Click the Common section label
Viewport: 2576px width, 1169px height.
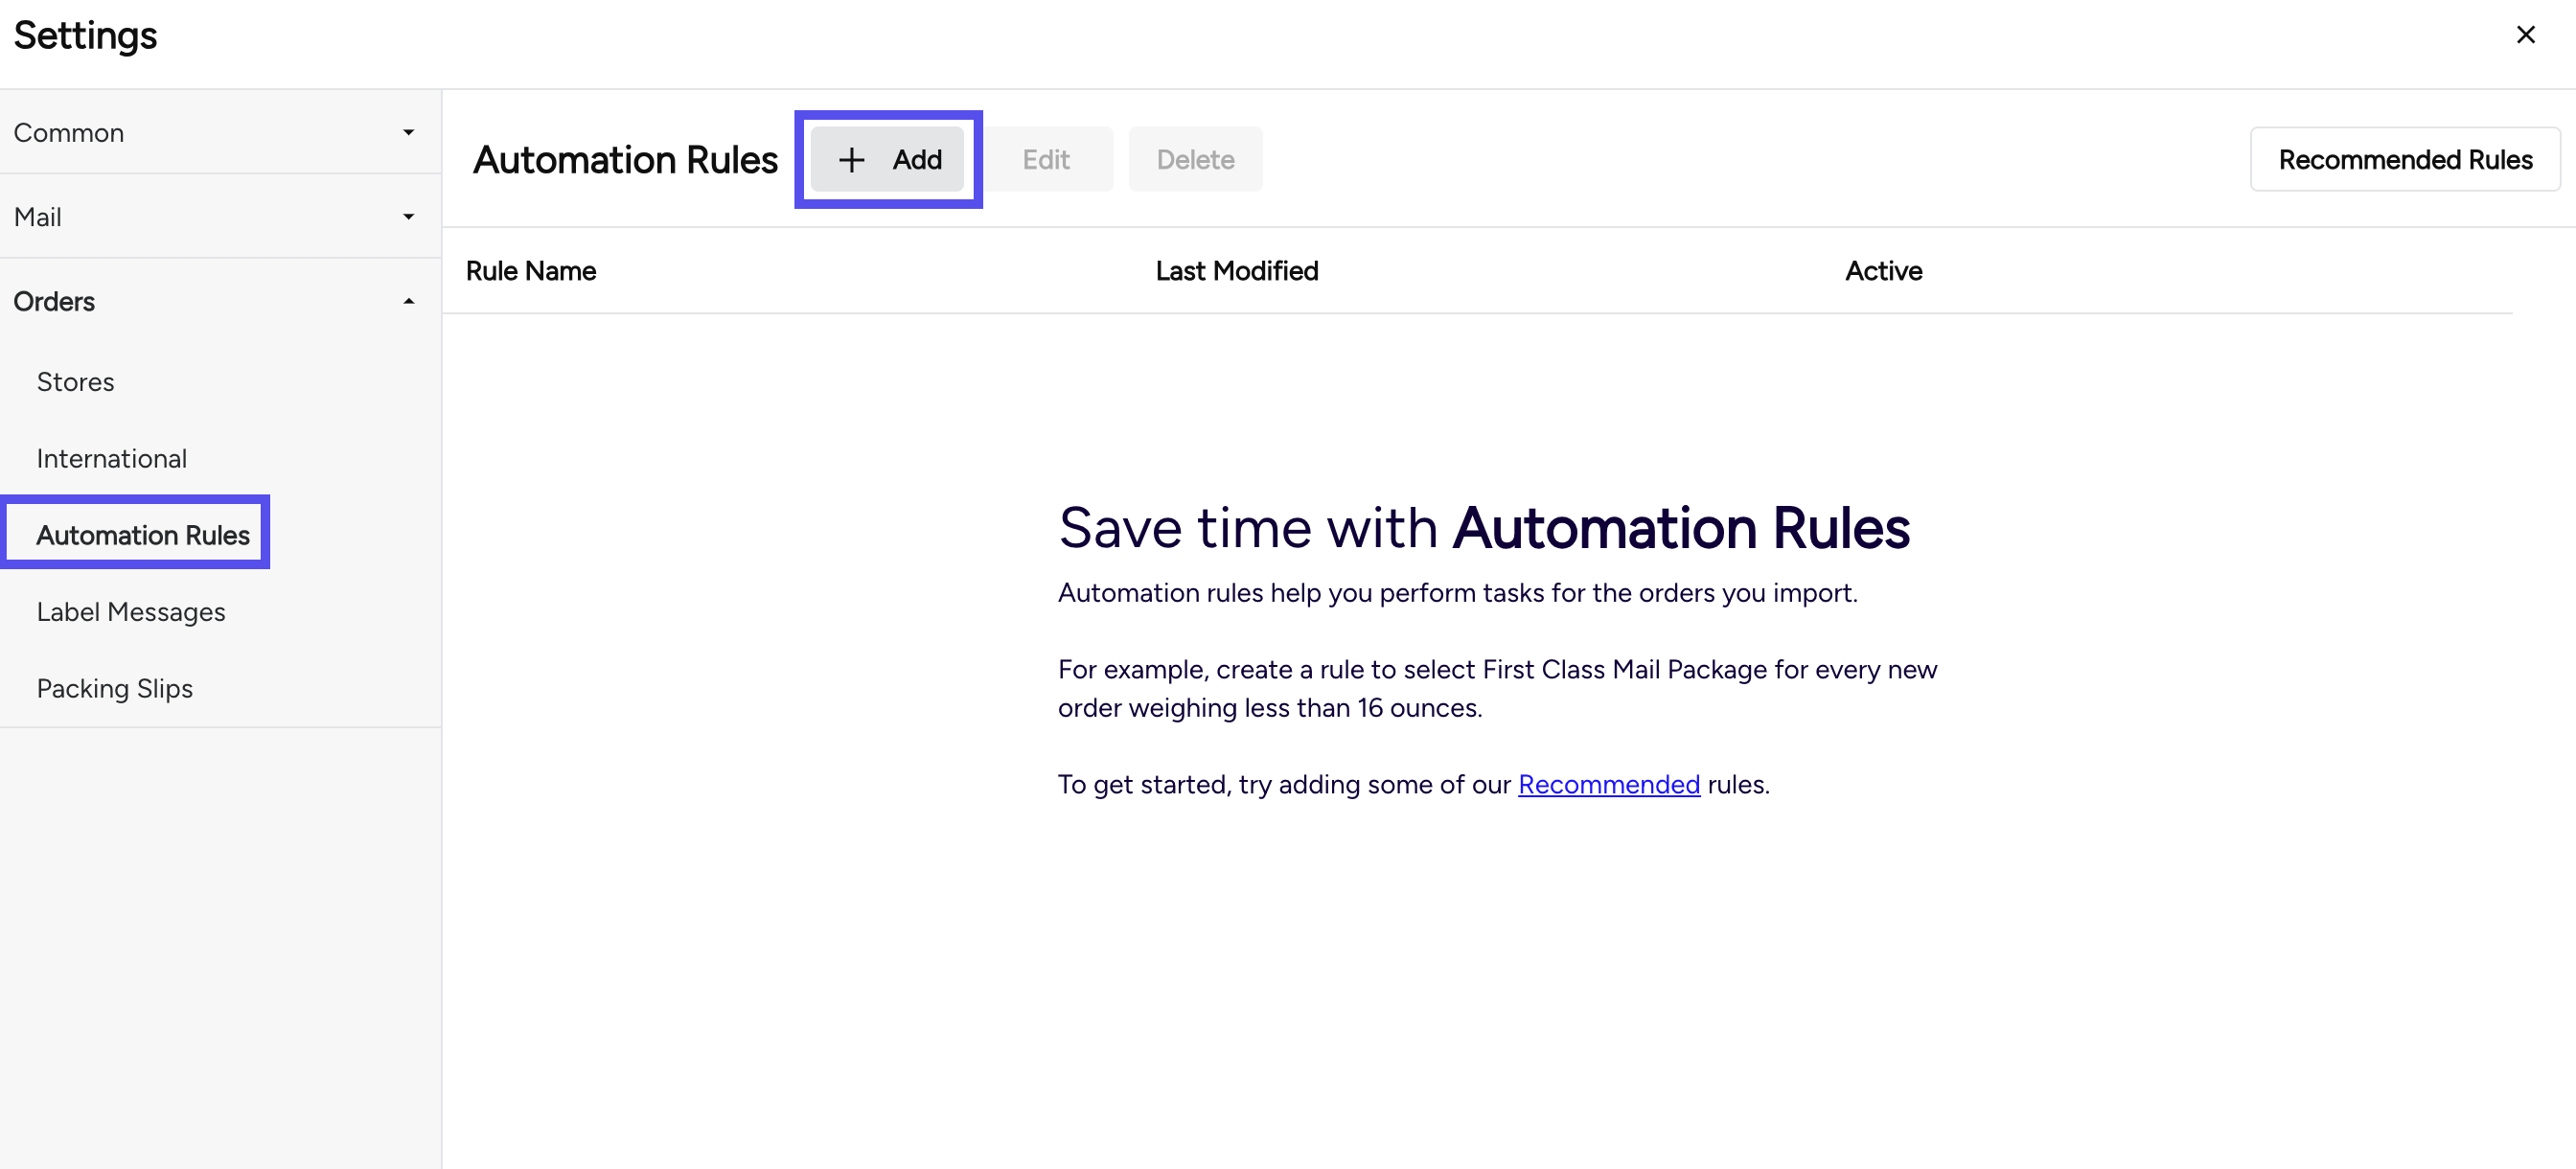point(68,132)
